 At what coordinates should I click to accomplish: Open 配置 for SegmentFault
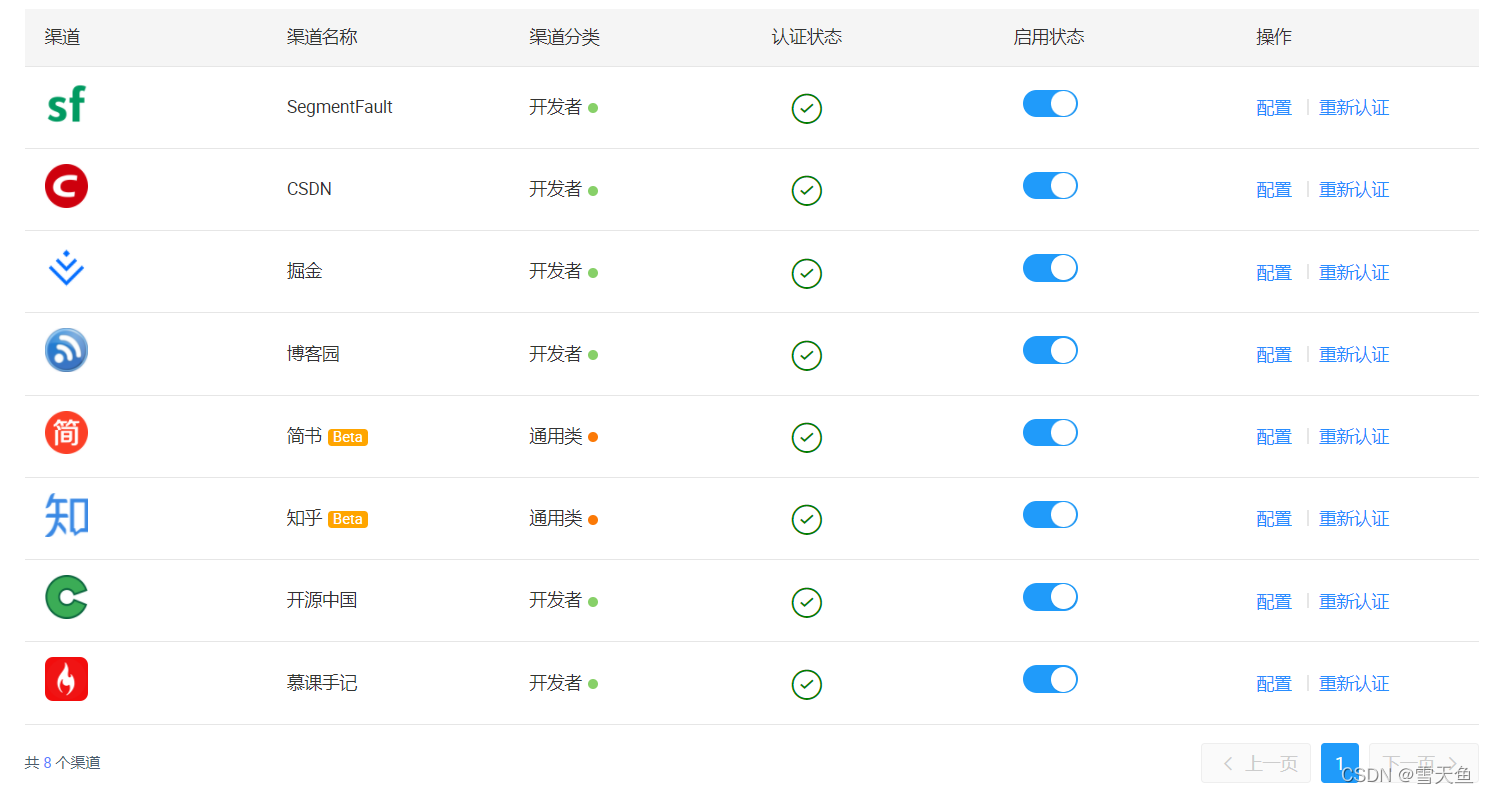pos(1274,108)
